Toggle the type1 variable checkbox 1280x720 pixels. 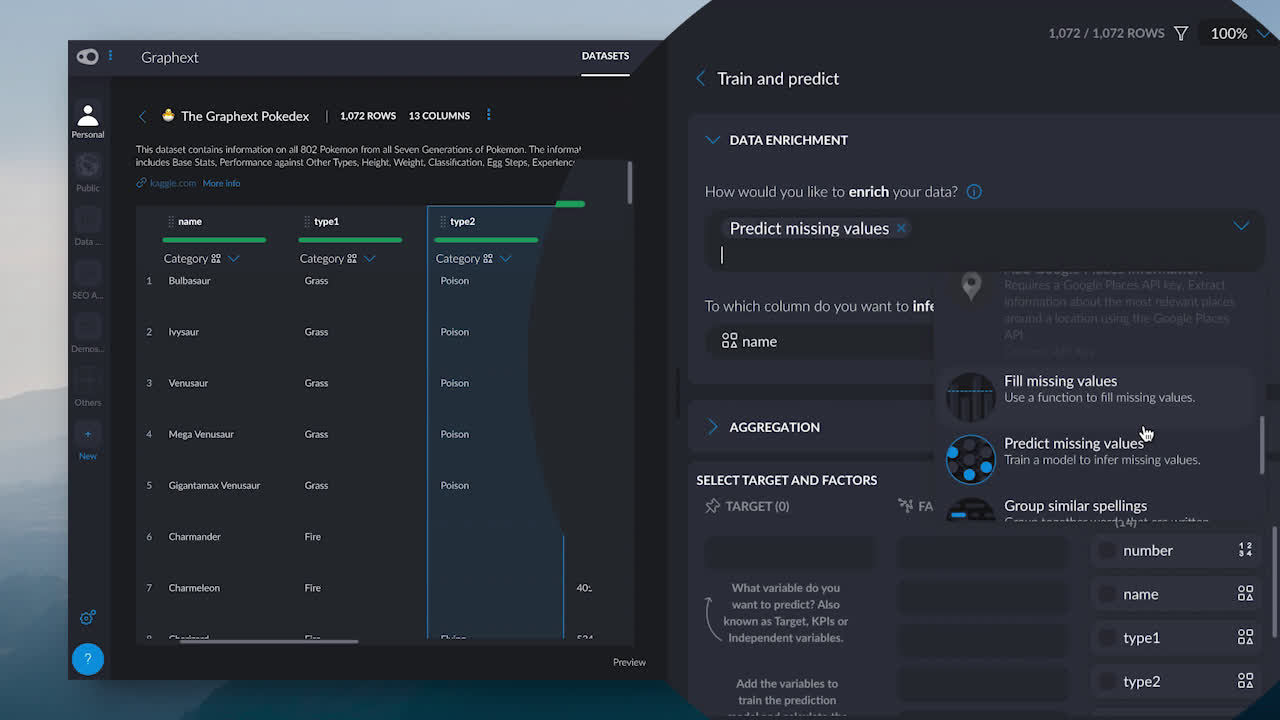tap(1107, 638)
